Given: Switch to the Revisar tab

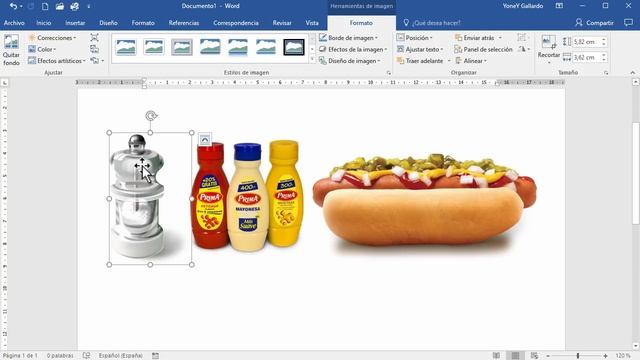Looking at the screenshot, I should pyautogui.click(x=282, y=23).
